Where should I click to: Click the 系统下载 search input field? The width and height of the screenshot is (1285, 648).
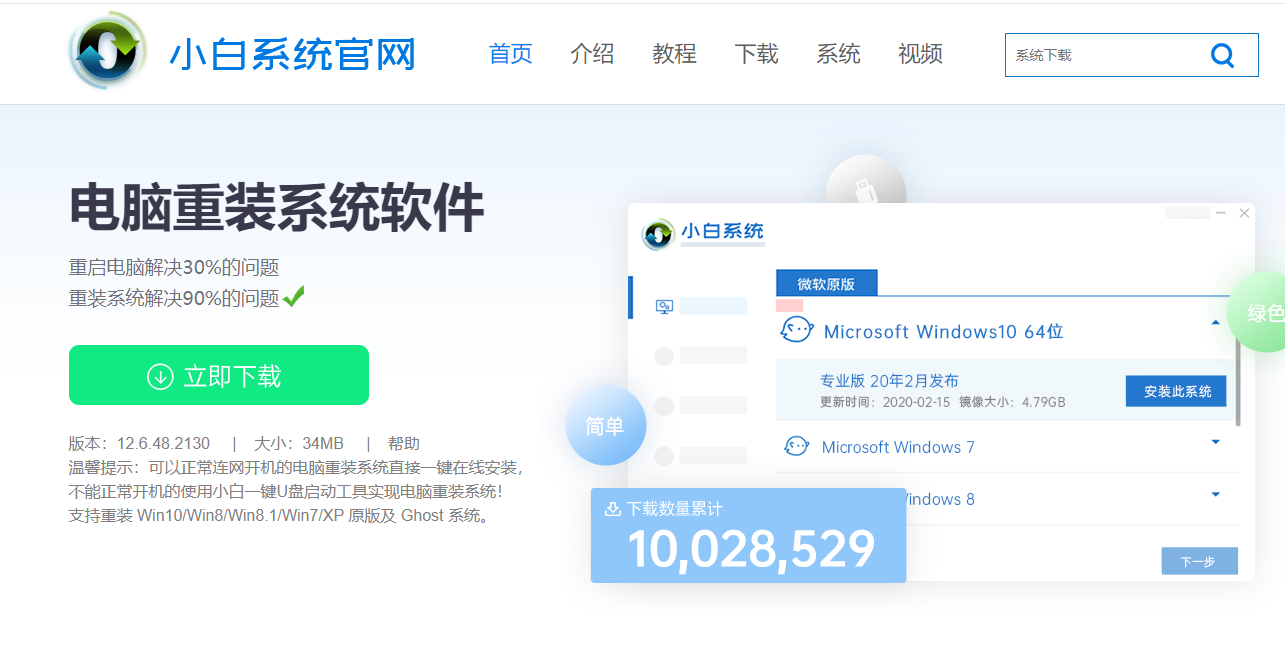pyautogui.click(x=1100, y=55)
